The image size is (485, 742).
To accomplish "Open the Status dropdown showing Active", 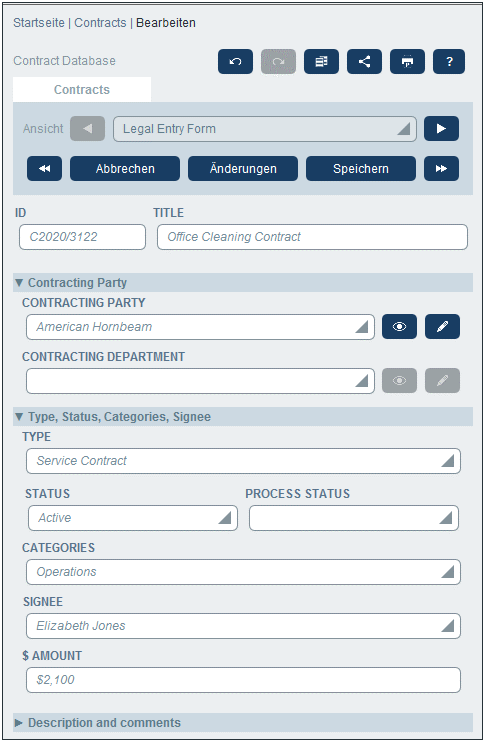I will [133, 518].
